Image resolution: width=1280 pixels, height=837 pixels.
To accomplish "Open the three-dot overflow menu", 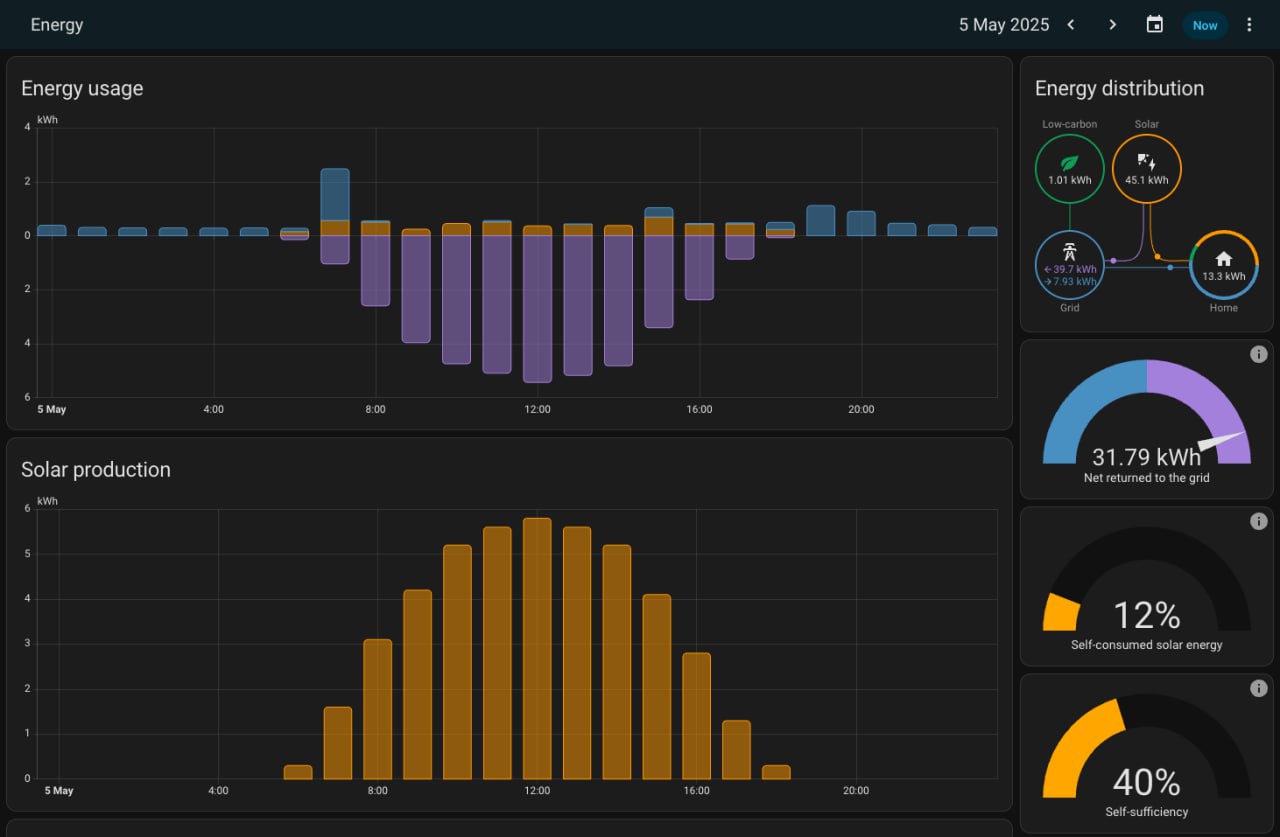I will point(1249,25).
